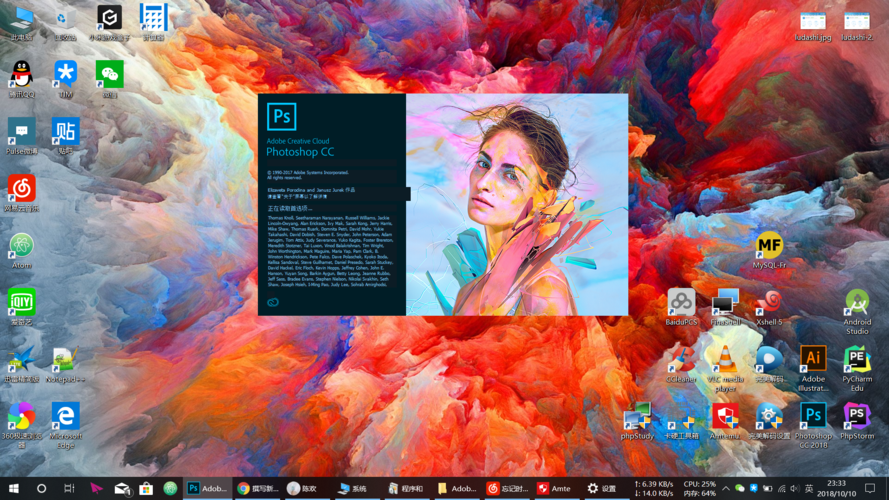
Task: Launch PhpStorm from the desktop
Action: click(x=857, y=421)
